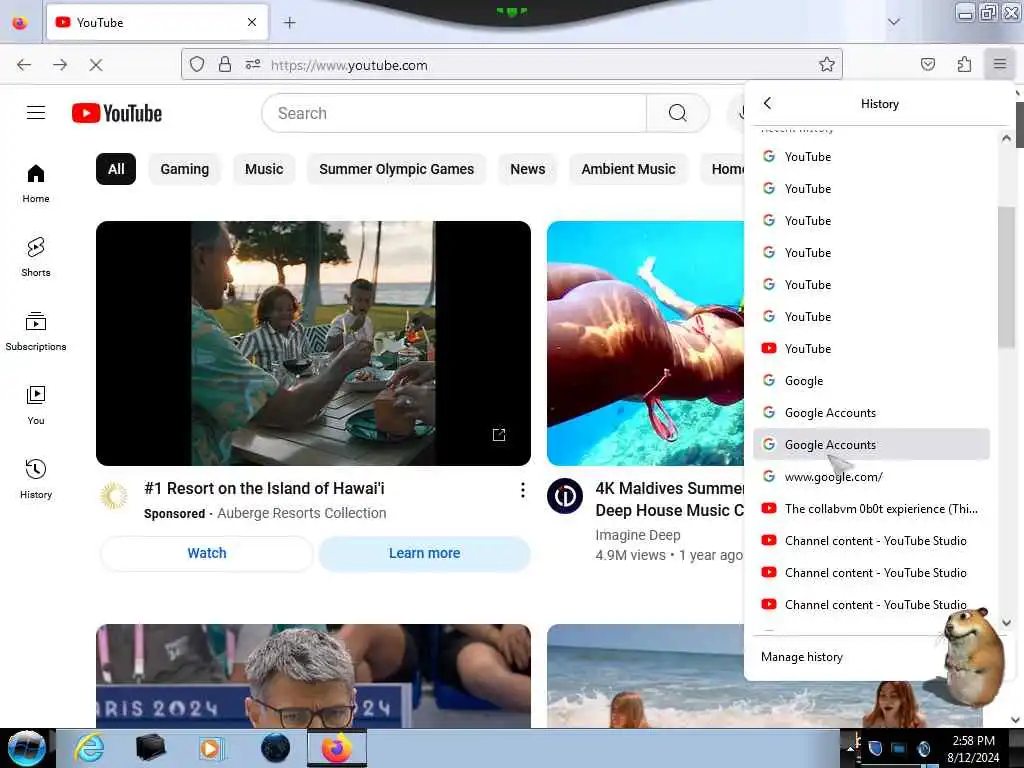Open the Paris 2024 video thumbnail

click(313, 676)
